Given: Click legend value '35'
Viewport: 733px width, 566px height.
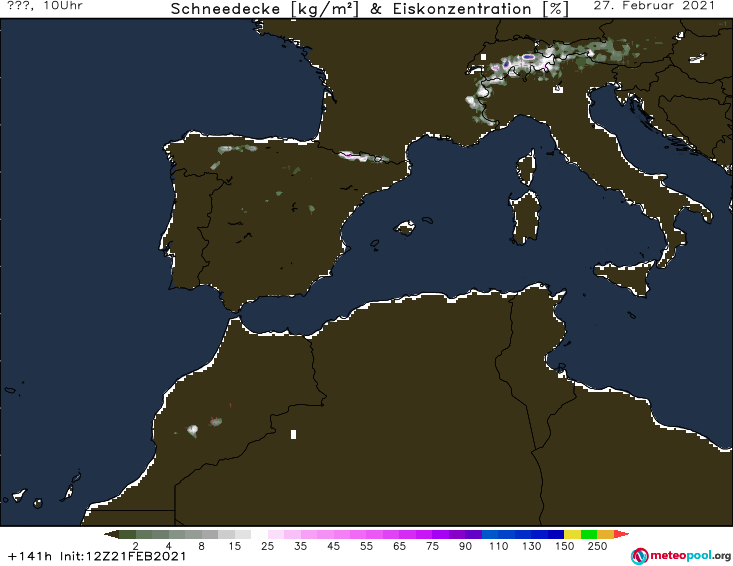Looking at the screenshot, I should point(301,546).
